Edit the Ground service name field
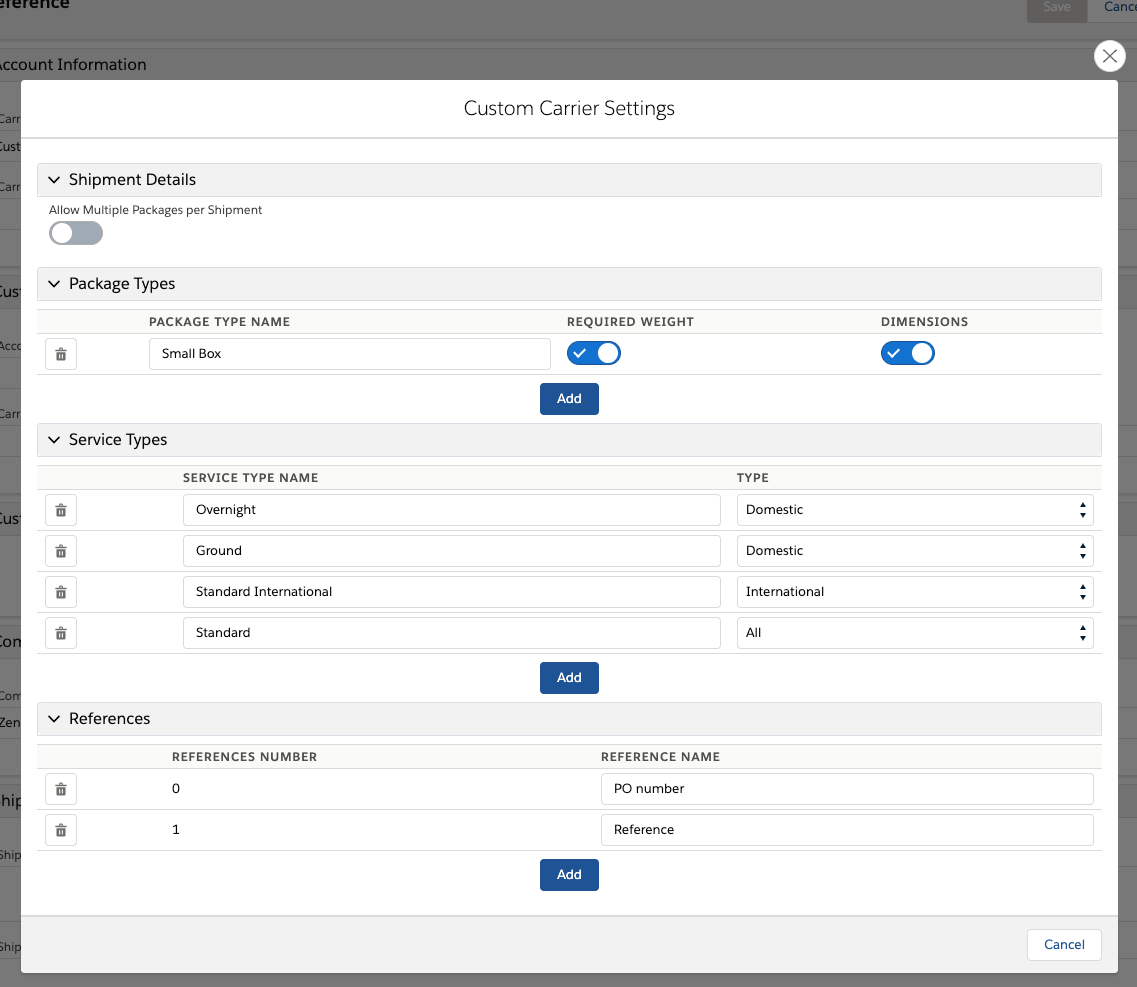The height and width of the screenshot is (987, 1137). pyautogui.click(x=452, y=551)
